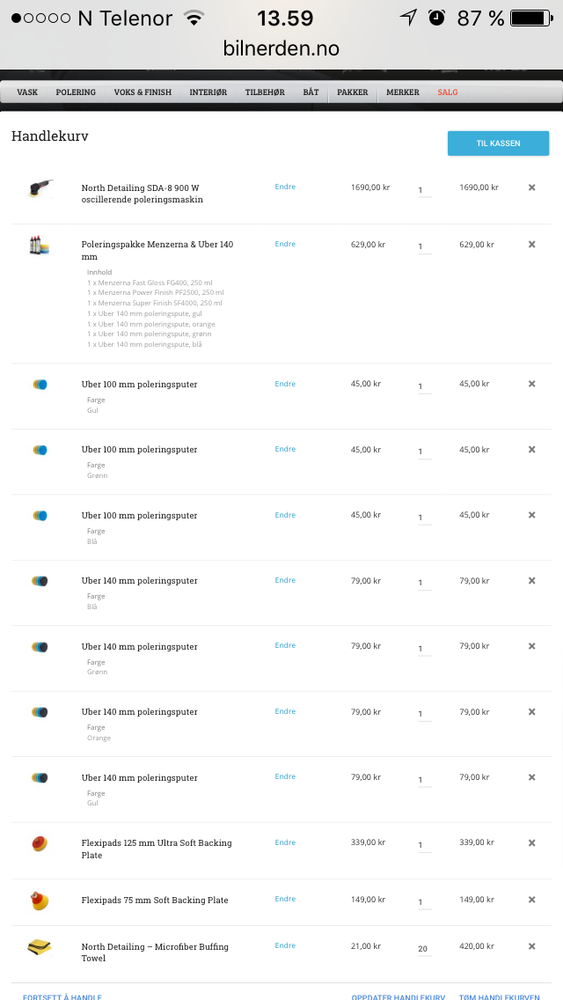
Task: Open the SALG menu
Action: [448, 92]
